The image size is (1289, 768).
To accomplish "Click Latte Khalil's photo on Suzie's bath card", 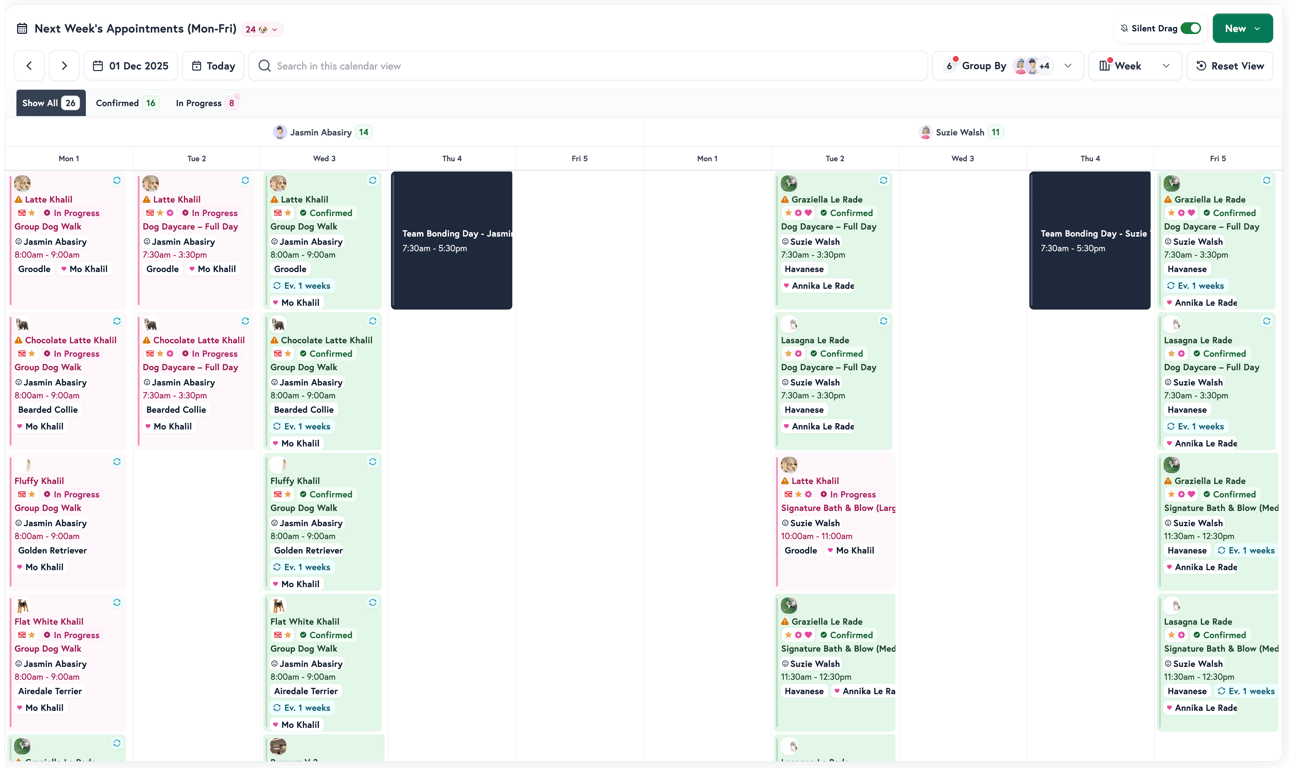I will pos(789,465).
